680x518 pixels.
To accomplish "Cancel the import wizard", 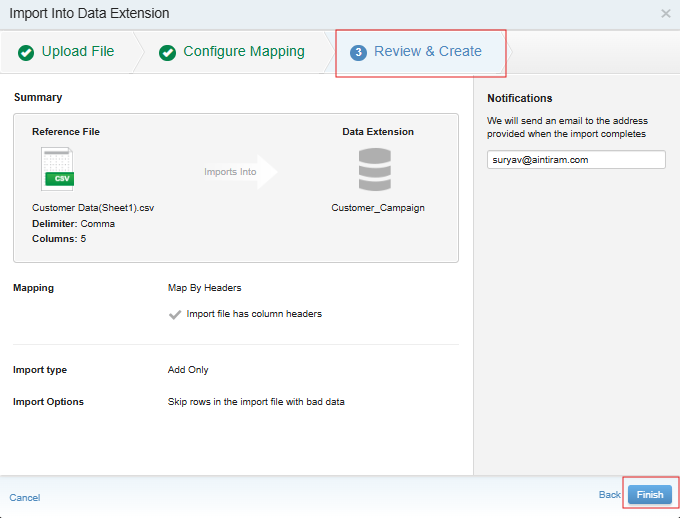I will (25, 497).
